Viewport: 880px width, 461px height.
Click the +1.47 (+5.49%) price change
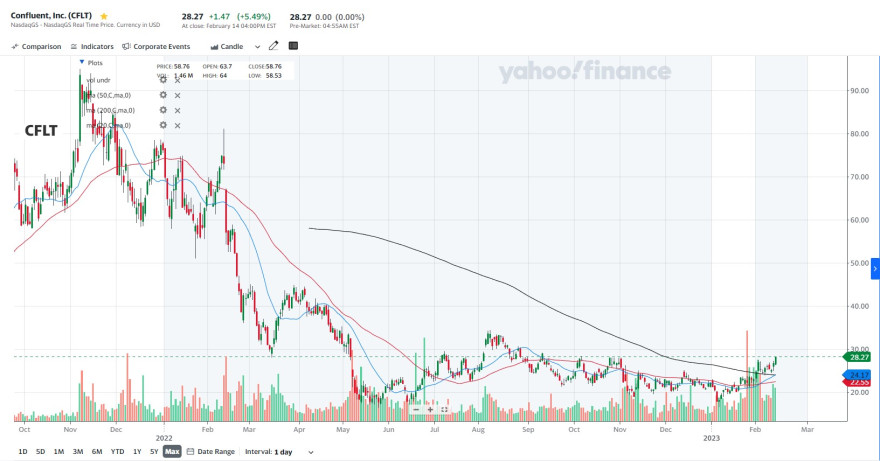[240, 17]
